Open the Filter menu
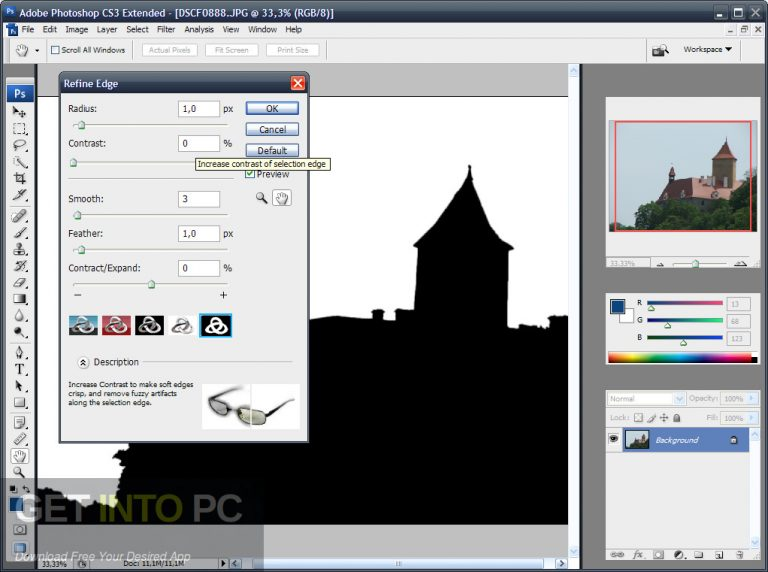This screenshot has height=572, width=768. 166,29
